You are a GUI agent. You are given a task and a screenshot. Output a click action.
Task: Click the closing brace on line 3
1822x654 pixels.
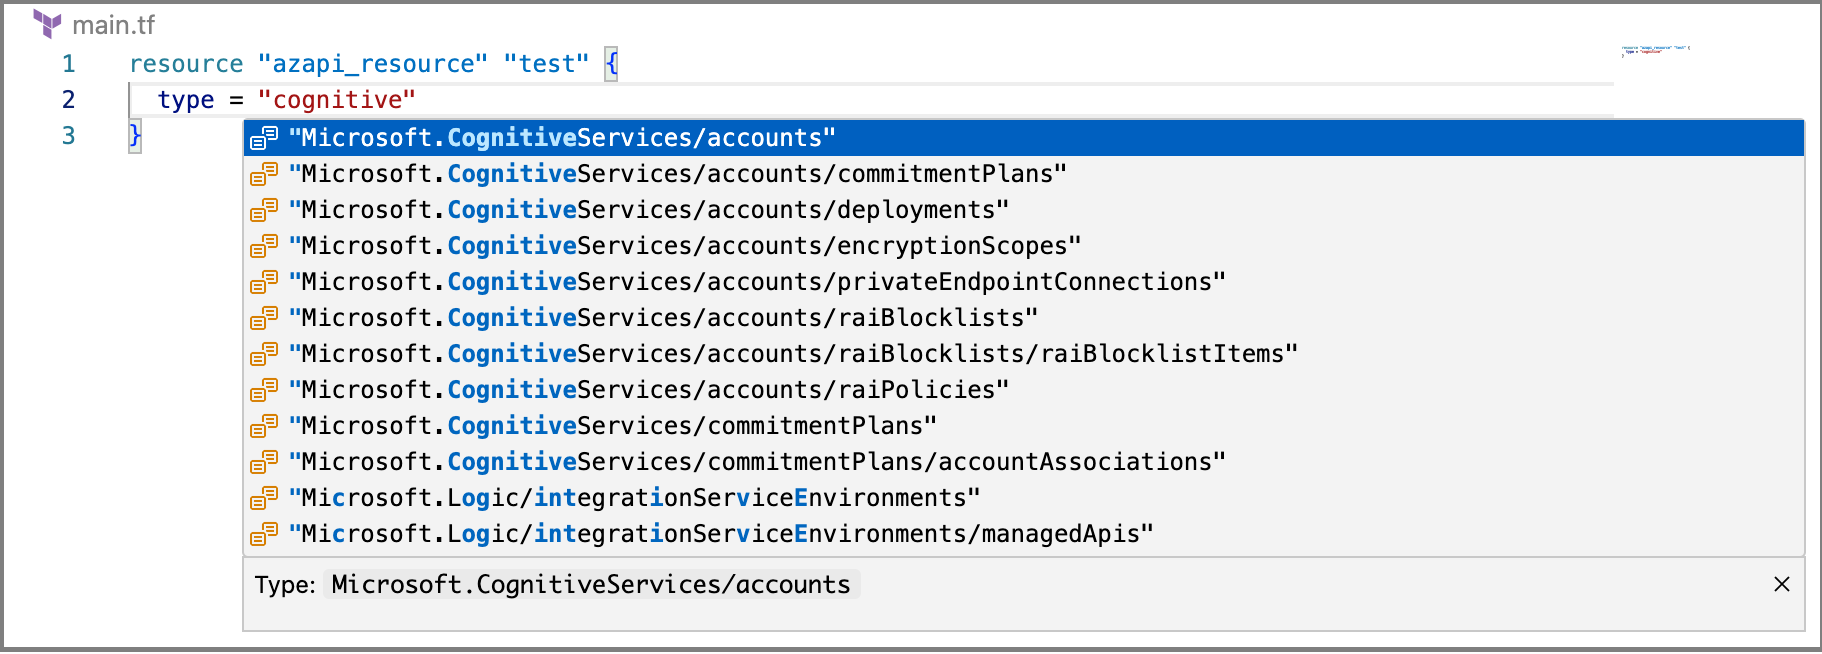(135, 135)
